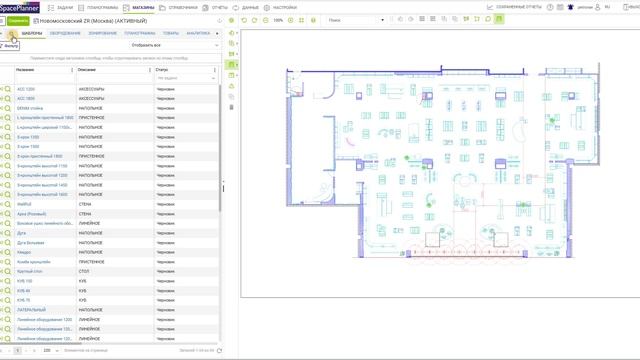Open the top ПЛАНОГРАММЫ menu
This screenshot has height=360, width=640.
pos(98,8)
